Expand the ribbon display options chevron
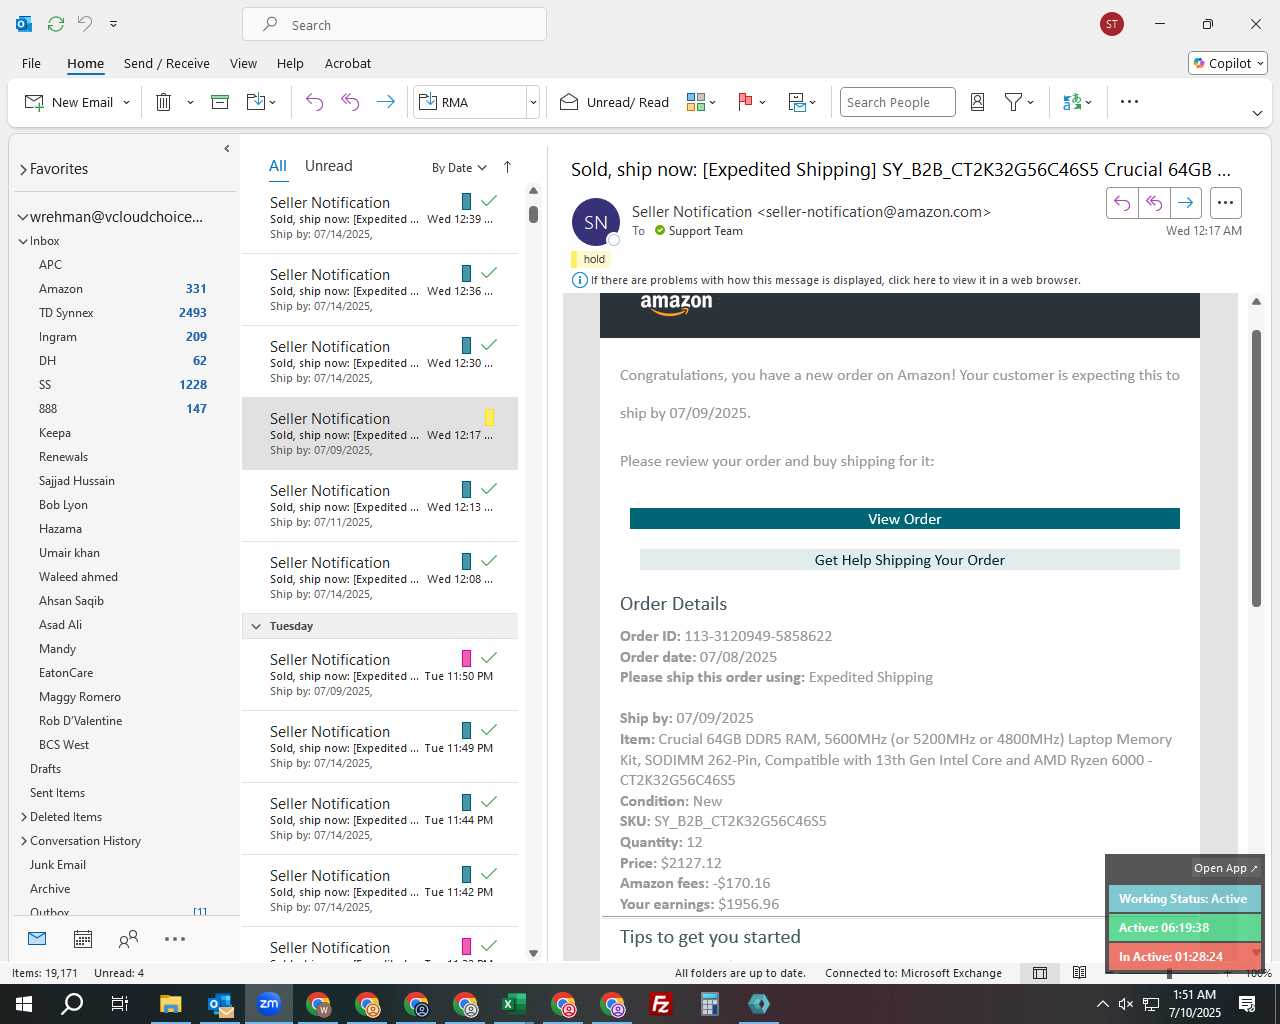The width and height of the screenshot is (1280, 1024). click(1257, 113)
